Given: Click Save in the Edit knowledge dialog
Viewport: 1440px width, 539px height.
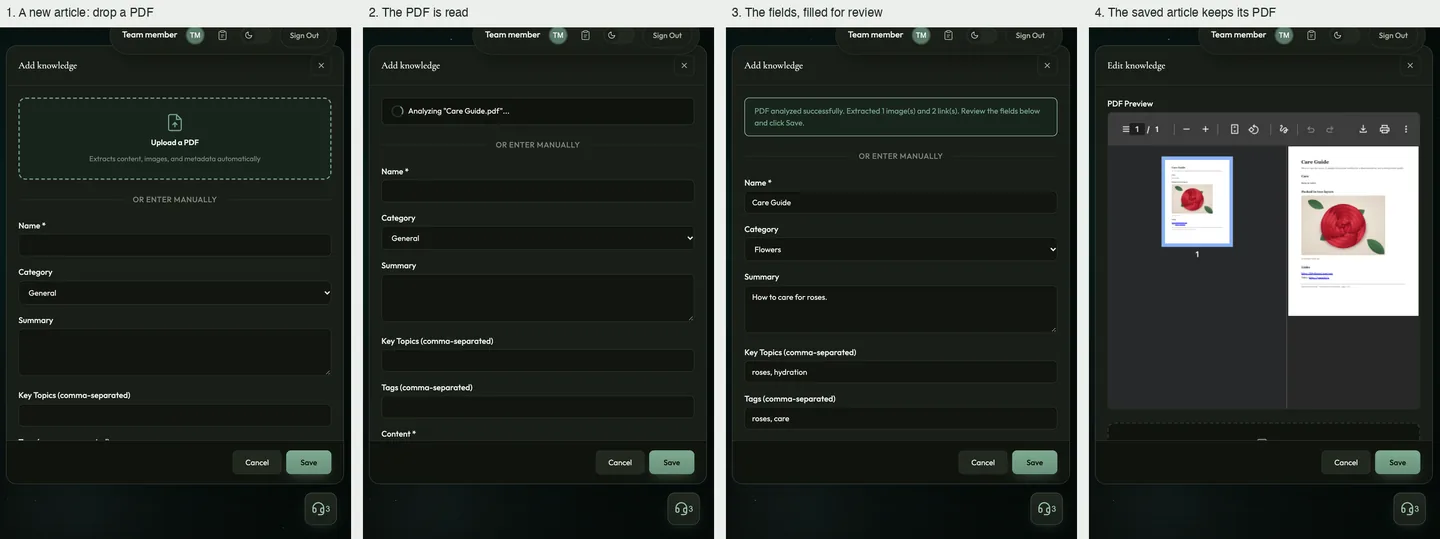Looking at the screenshot, I should pyautogui.click(x=1398, y=462).
